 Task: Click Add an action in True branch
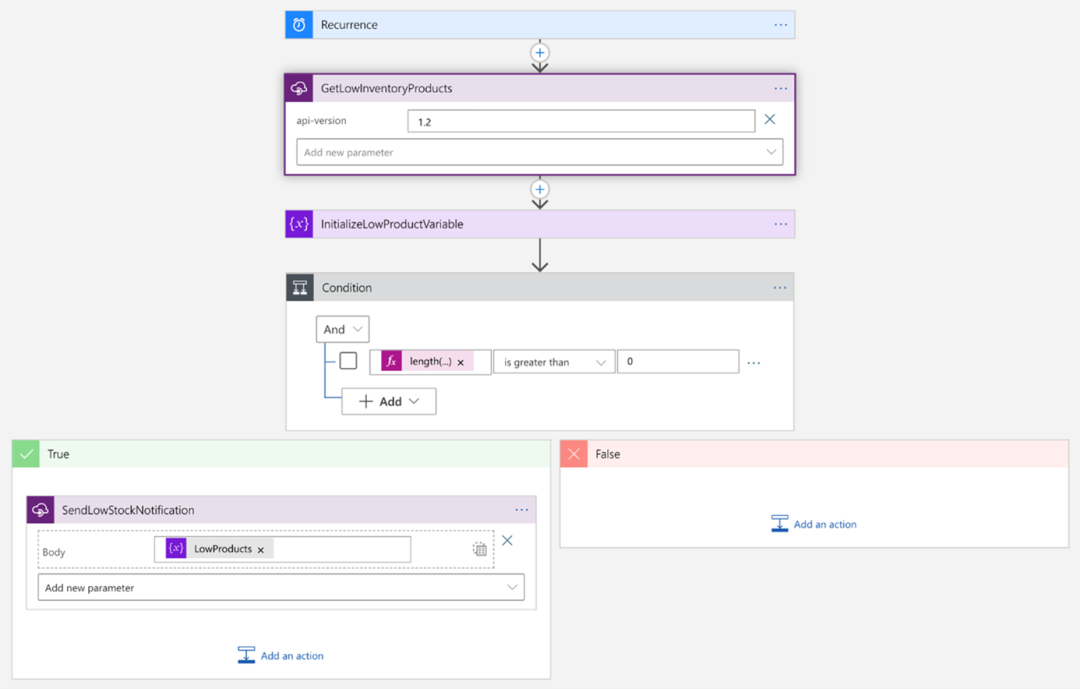point(281,655)
